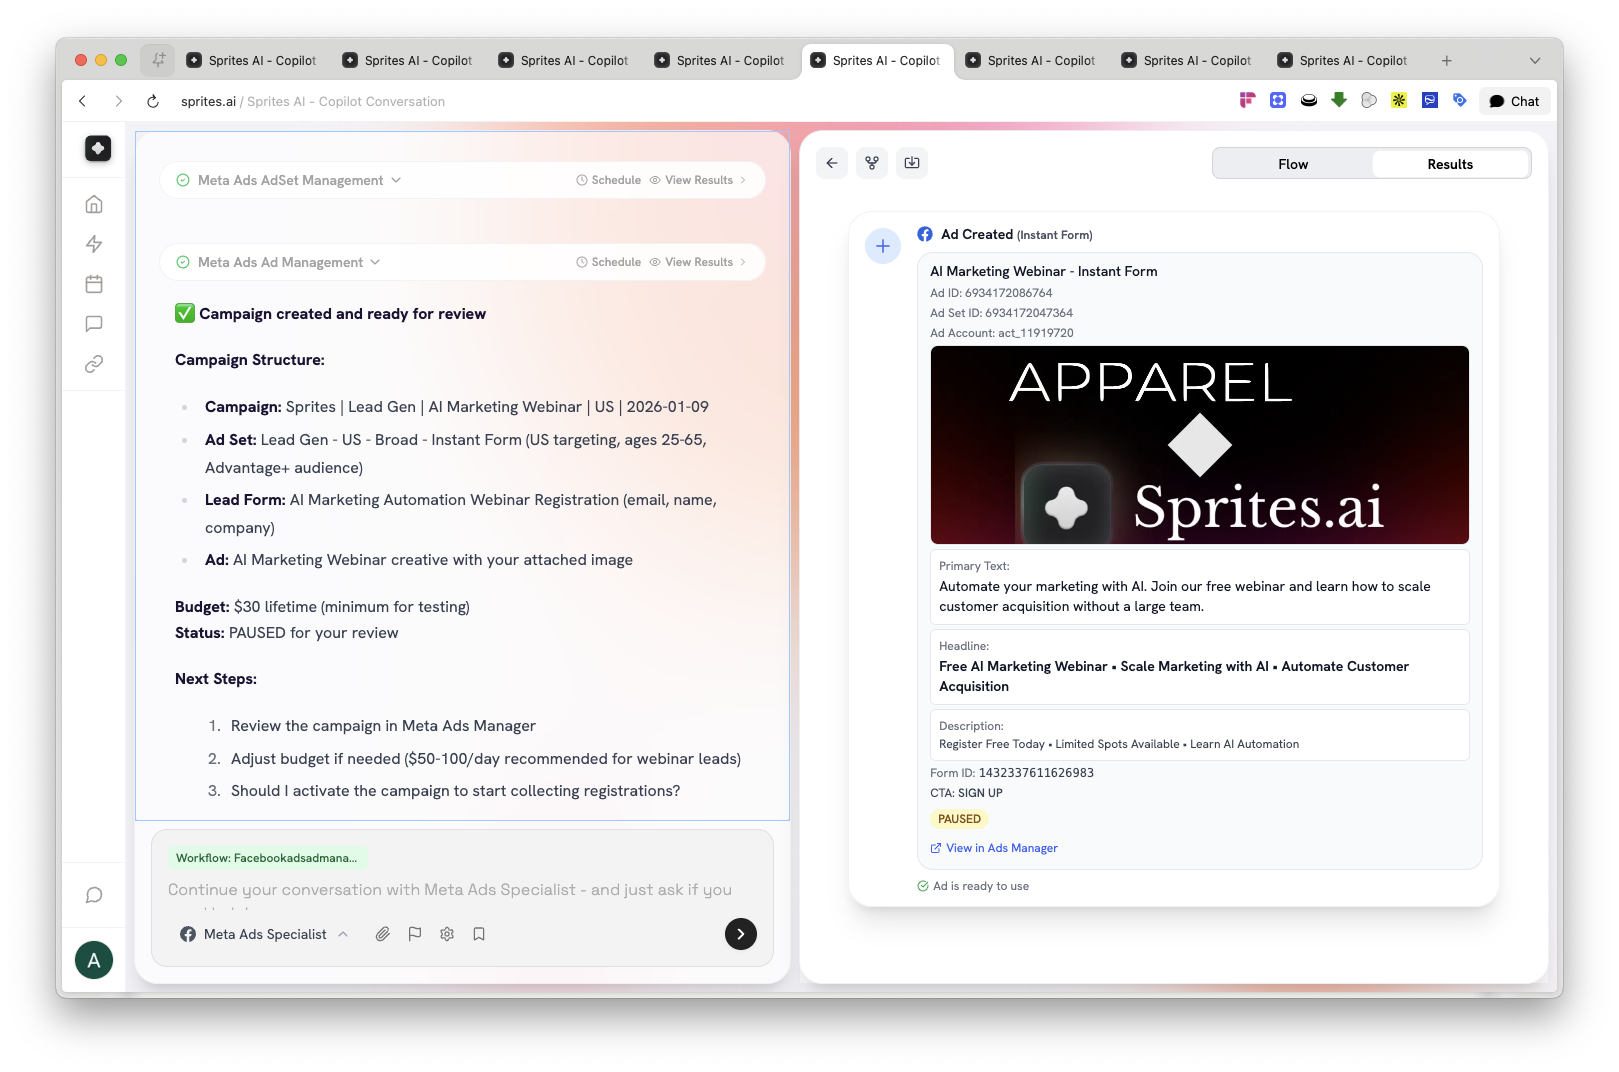Click the pin icon left of tabs

[158, 60]
